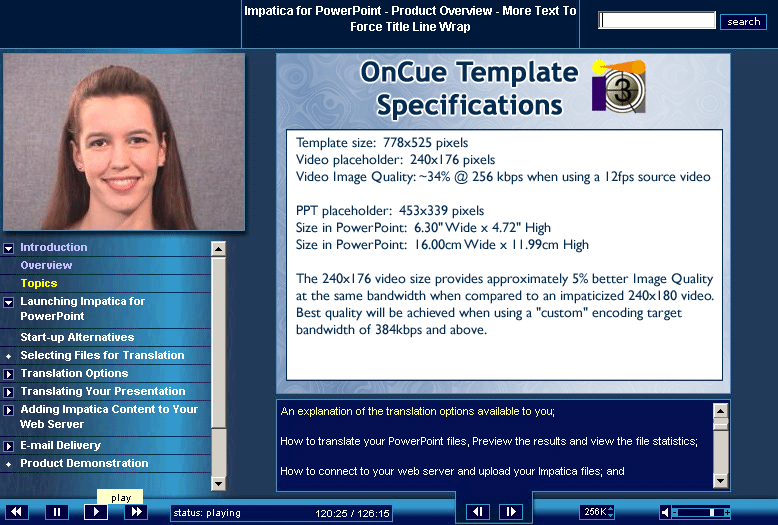Open Adding Impatica Content to Your Web Server
The width and height of the screenshot is (778, 525).
tap(109, 416)
